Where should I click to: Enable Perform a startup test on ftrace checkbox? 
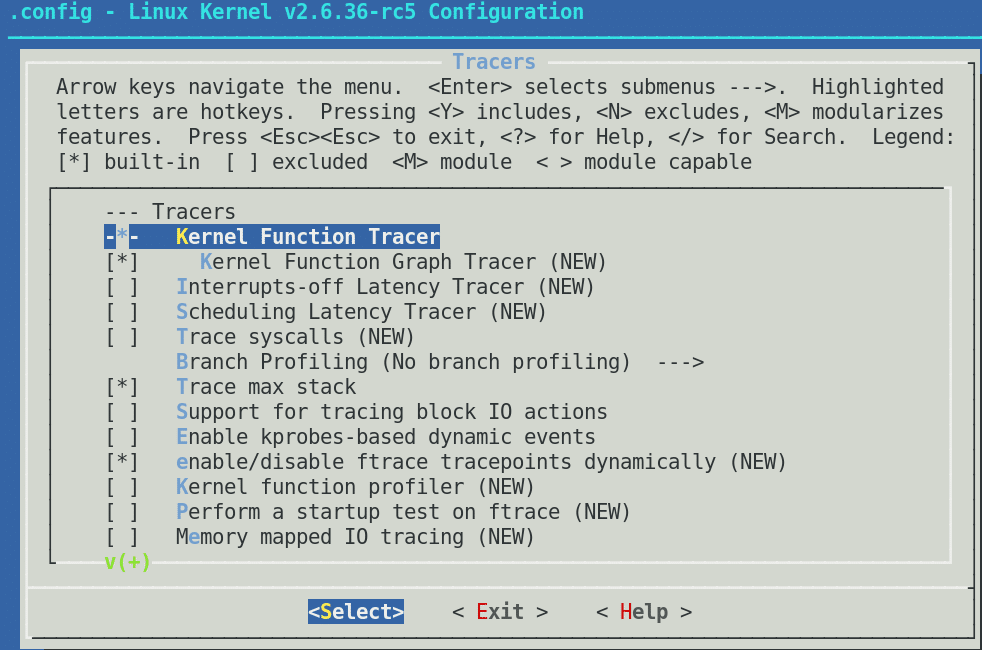click(122, 512)
